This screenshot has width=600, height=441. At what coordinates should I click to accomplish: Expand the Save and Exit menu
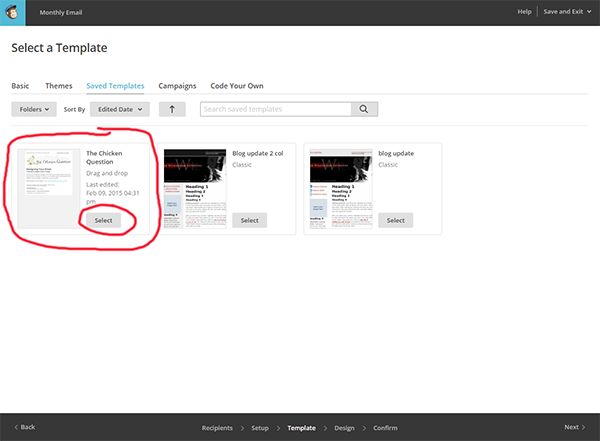point(567,12)
